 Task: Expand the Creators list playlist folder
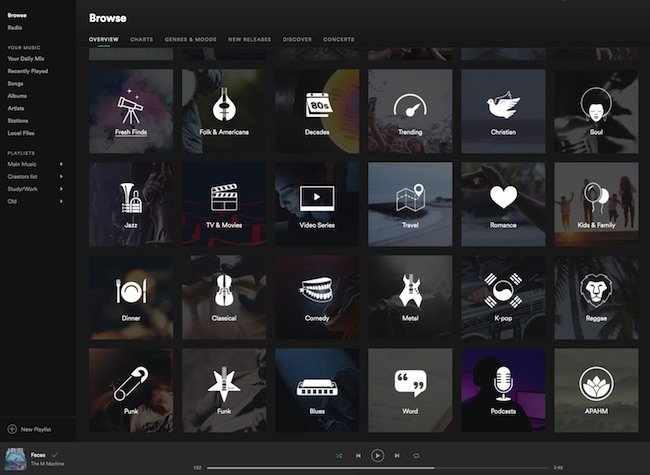pos(61,176)
